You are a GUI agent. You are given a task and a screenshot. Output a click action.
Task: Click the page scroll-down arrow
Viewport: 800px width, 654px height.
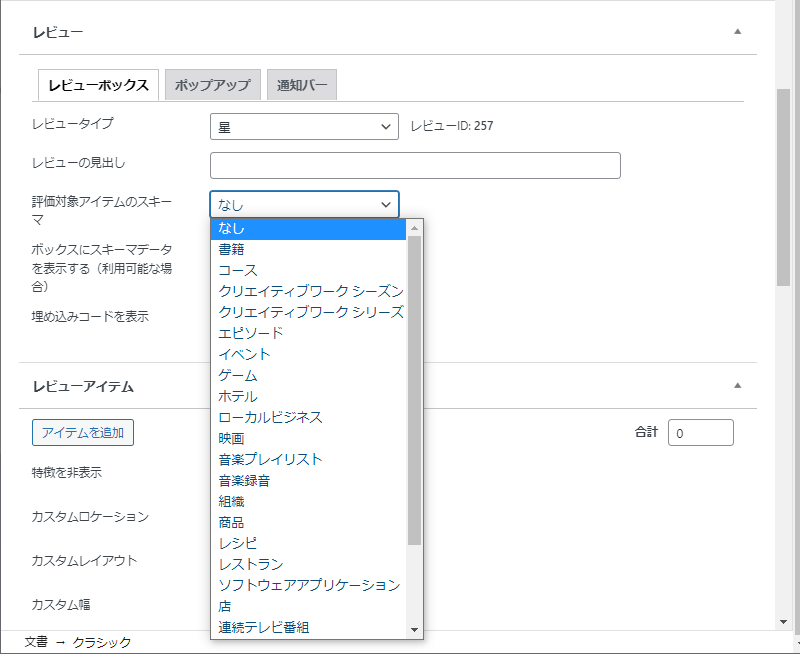point(783,622)
